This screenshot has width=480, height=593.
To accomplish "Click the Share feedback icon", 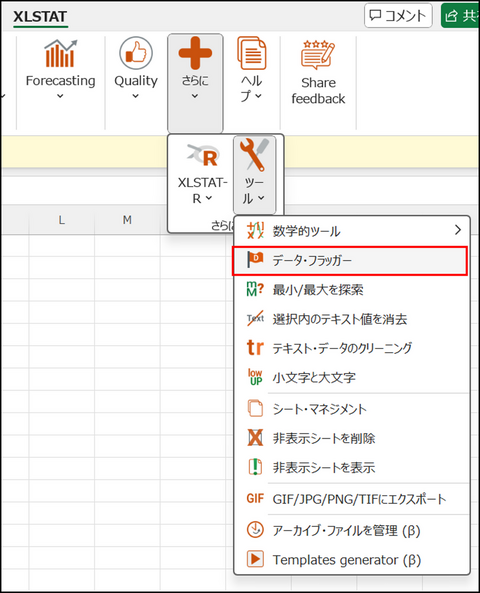I will [x=318, y=54].
